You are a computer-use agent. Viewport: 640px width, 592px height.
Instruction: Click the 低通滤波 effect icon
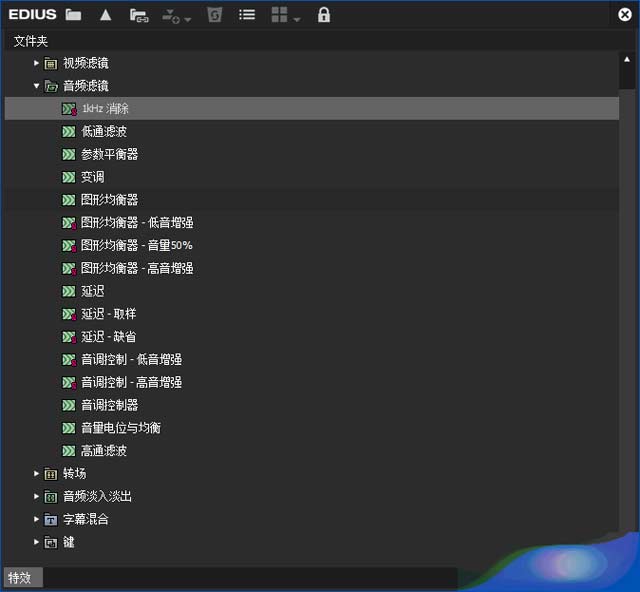69,131
